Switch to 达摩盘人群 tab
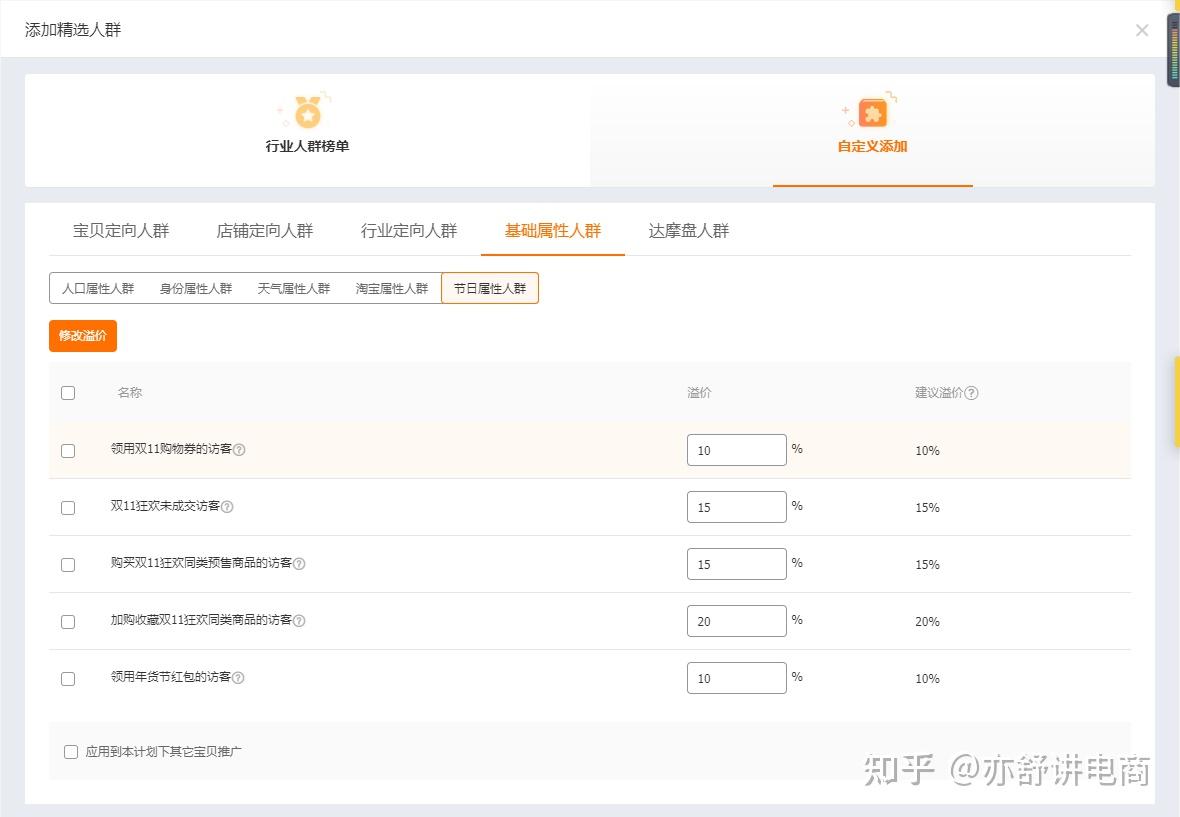 689,231
